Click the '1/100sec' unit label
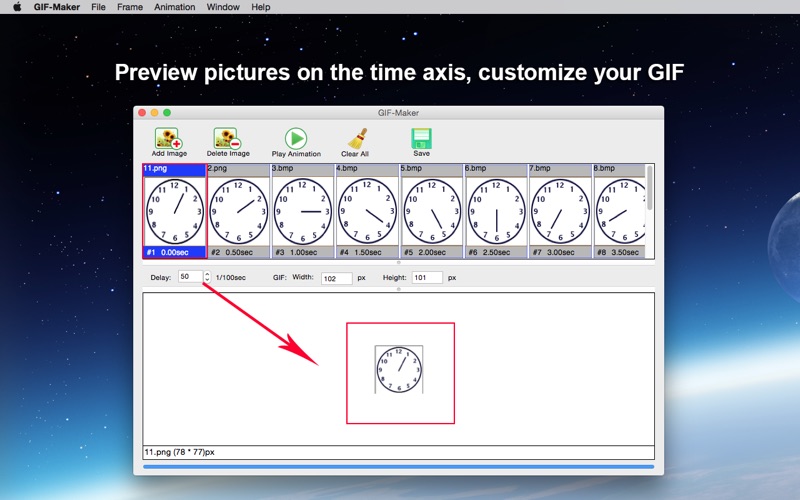 (231, 278)
